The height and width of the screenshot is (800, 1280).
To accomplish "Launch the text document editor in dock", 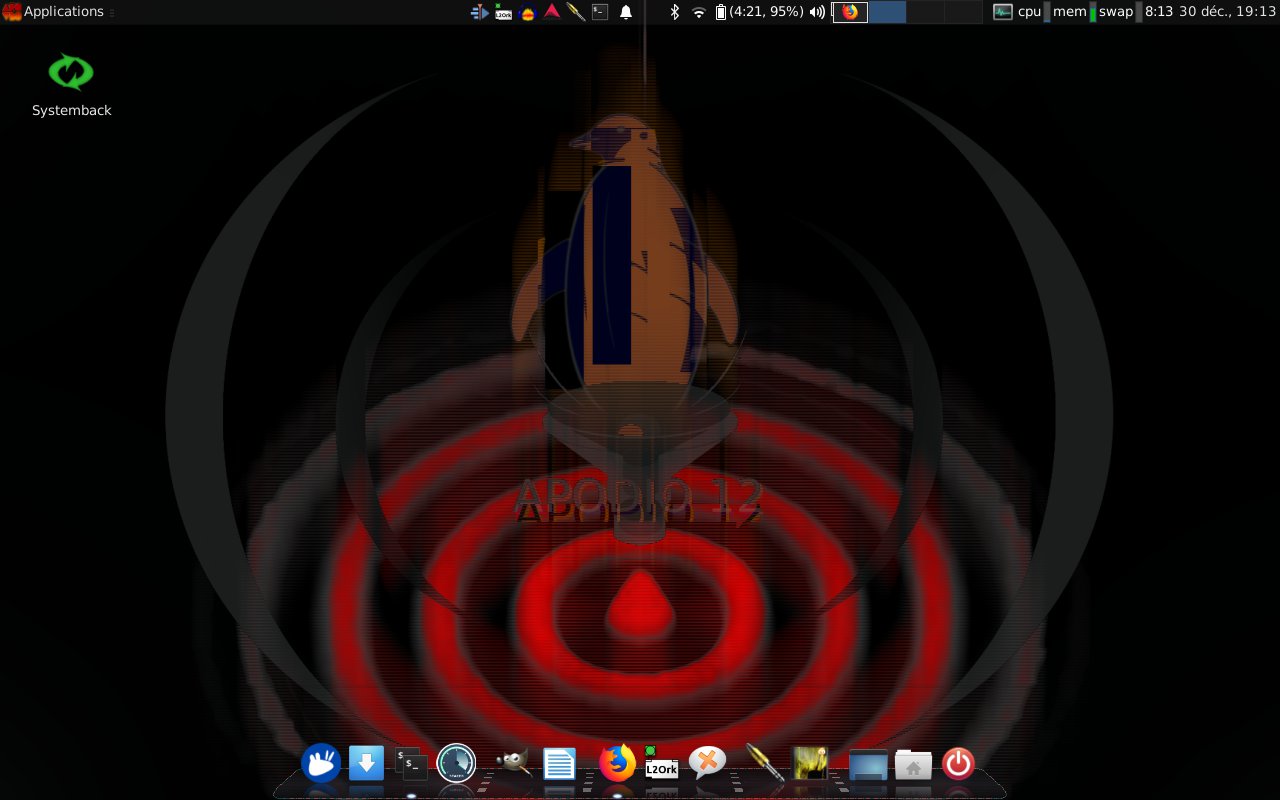I will click(560, 765).
